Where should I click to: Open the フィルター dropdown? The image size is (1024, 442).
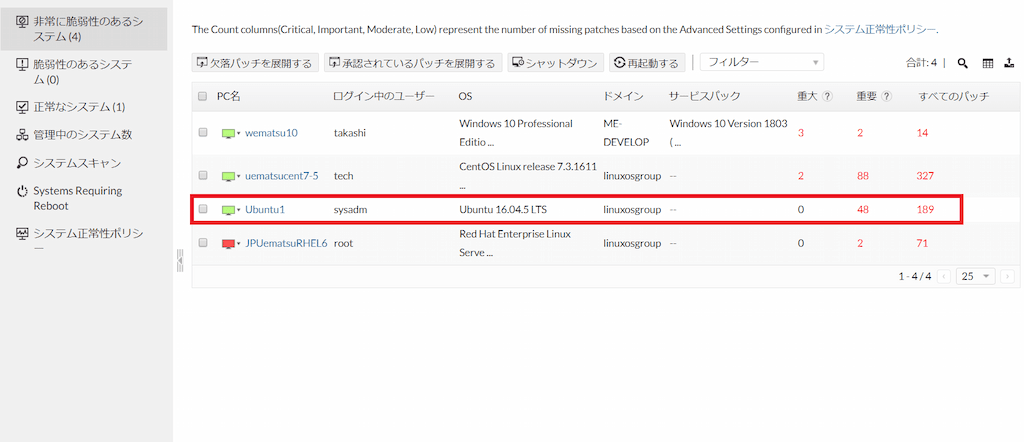762,63
